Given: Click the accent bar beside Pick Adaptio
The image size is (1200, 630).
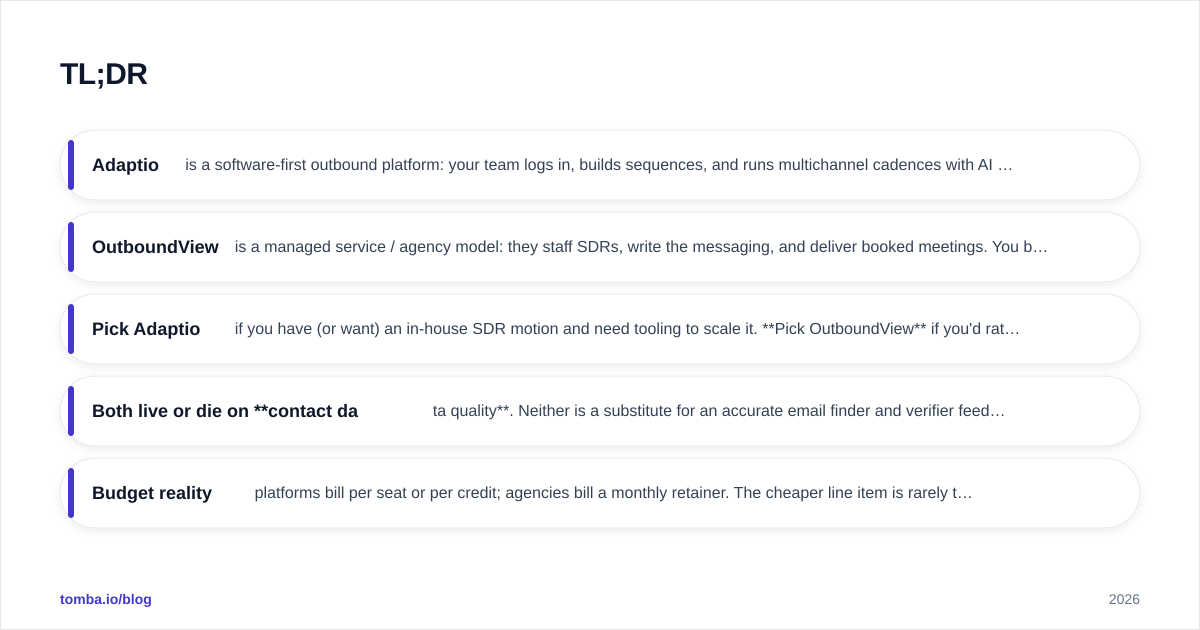Looking at the screenshot, I should pyautogui.click(x=71, y=329).
